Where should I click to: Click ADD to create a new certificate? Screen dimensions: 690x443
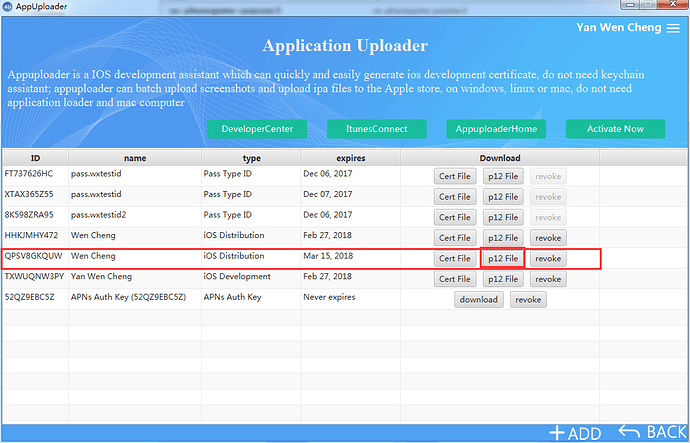575,433
